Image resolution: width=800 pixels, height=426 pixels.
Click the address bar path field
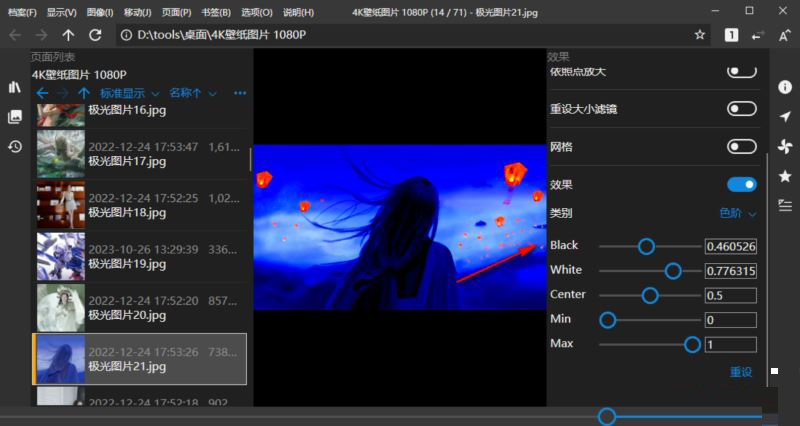413,35
